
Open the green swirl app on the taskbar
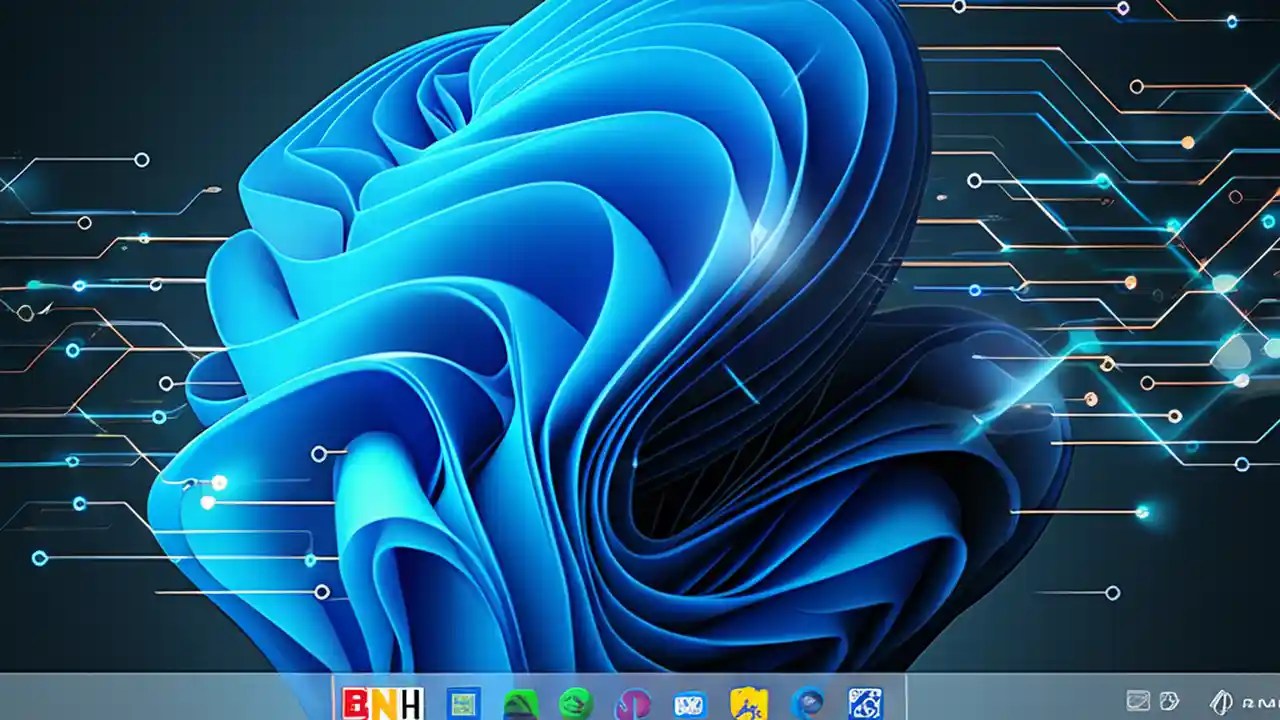coord(572,705)
